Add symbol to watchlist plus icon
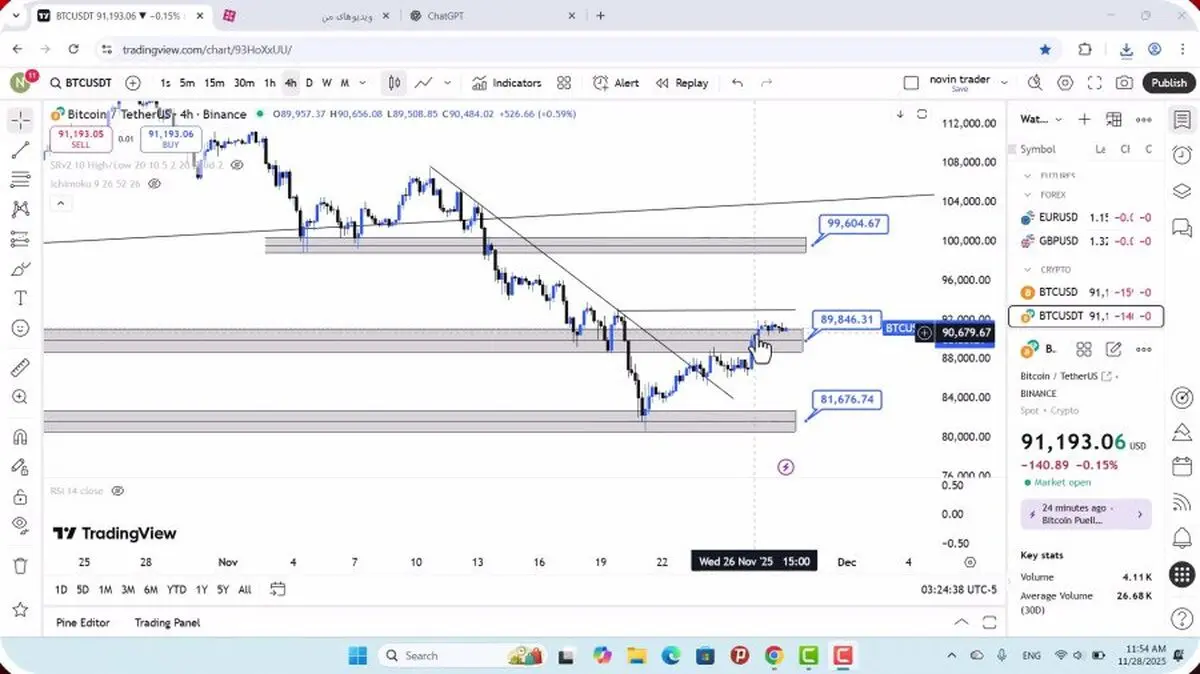Screen dimensions: 1200x674 (x=1084, y=119)
